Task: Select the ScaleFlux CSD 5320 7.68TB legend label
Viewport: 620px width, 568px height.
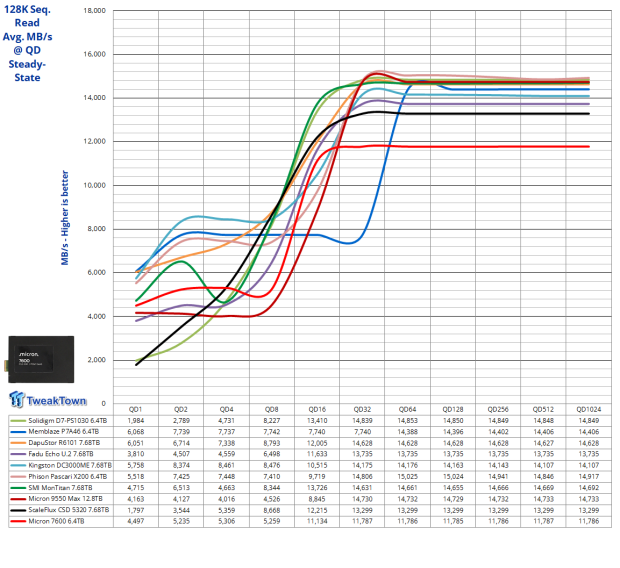Action: point(68,510)
